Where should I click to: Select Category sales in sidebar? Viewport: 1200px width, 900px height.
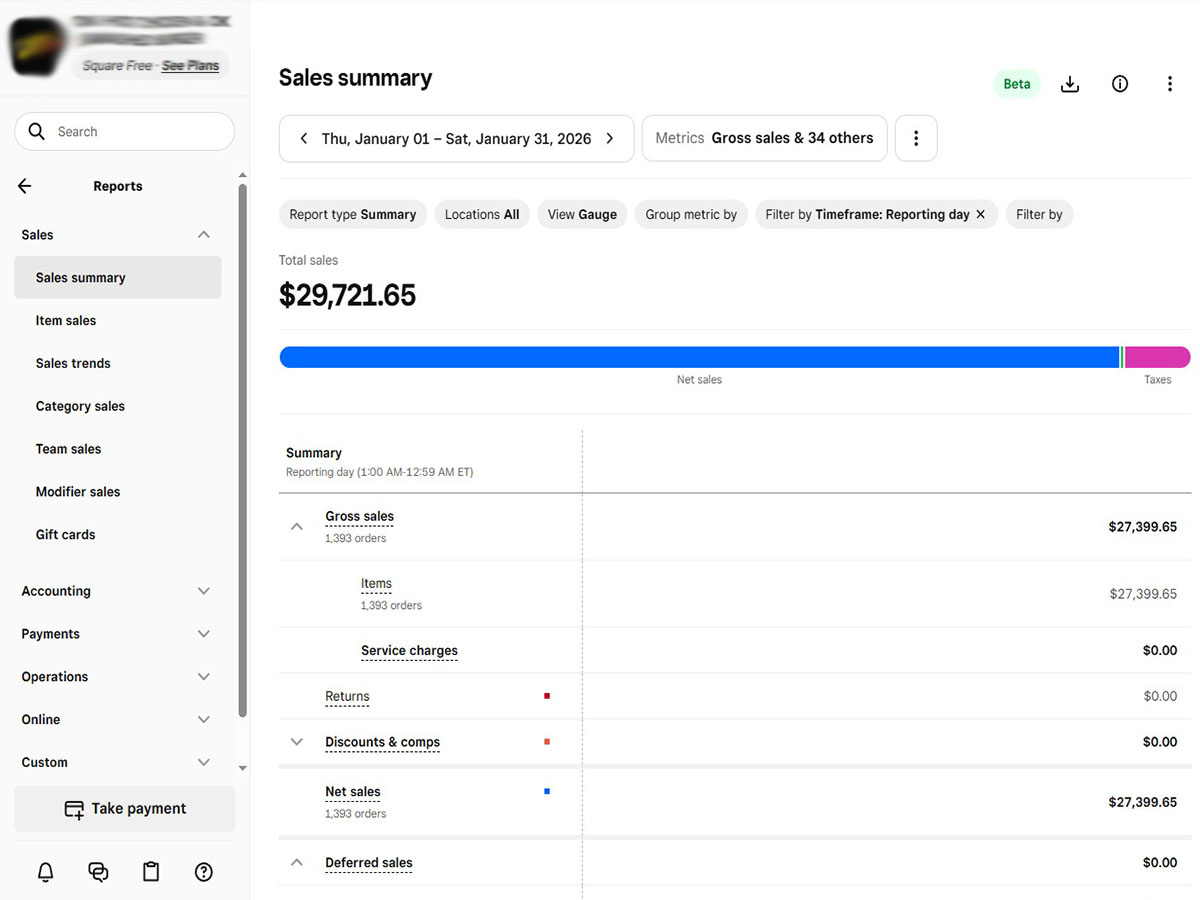80,406
